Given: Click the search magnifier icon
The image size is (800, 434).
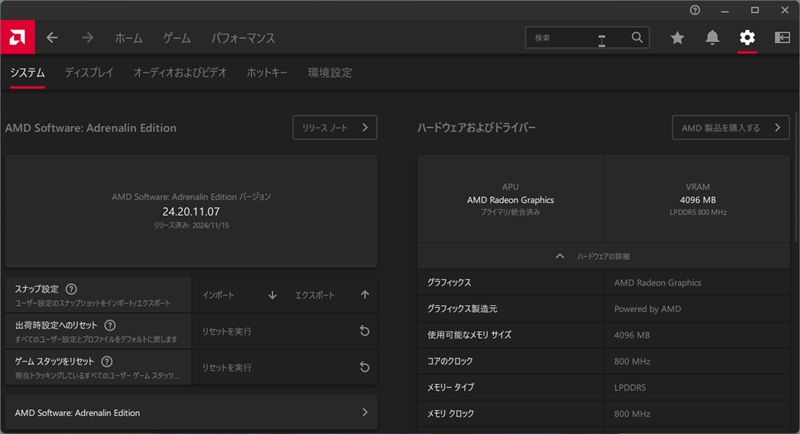Looking at the screenshot, I should [637, 37].
